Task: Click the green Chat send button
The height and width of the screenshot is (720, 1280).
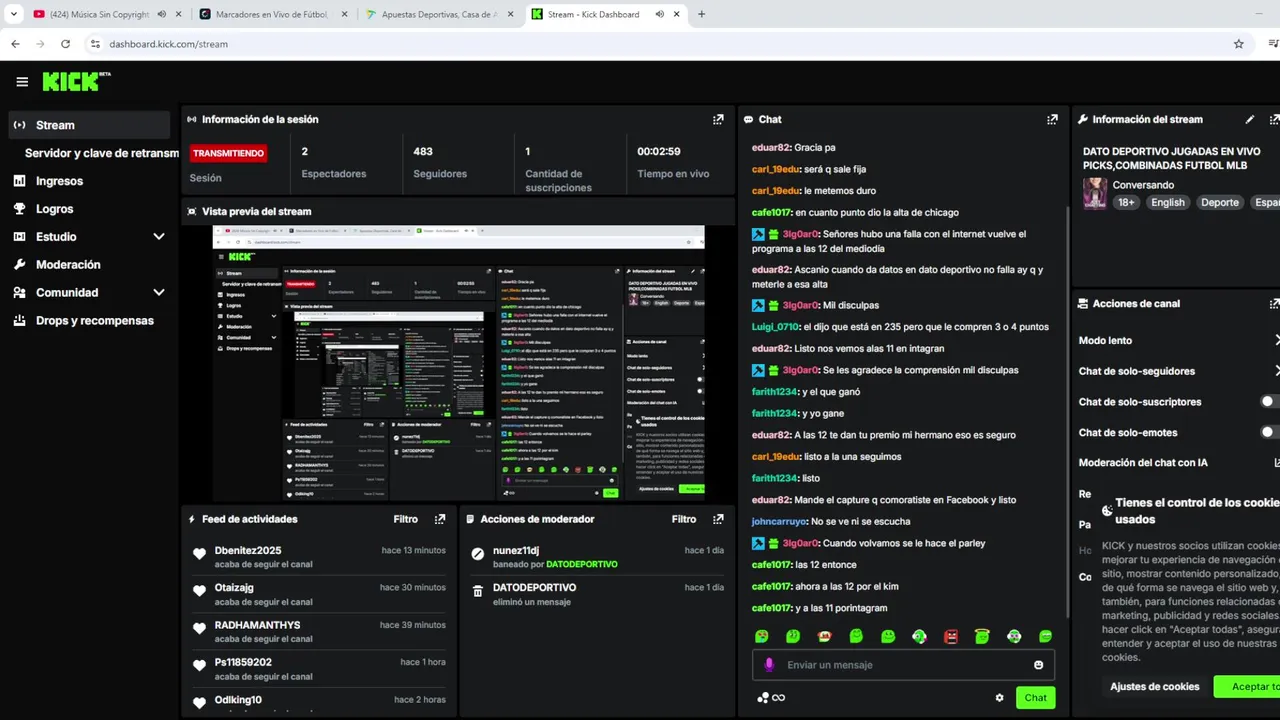Action: pos(1035,698)
